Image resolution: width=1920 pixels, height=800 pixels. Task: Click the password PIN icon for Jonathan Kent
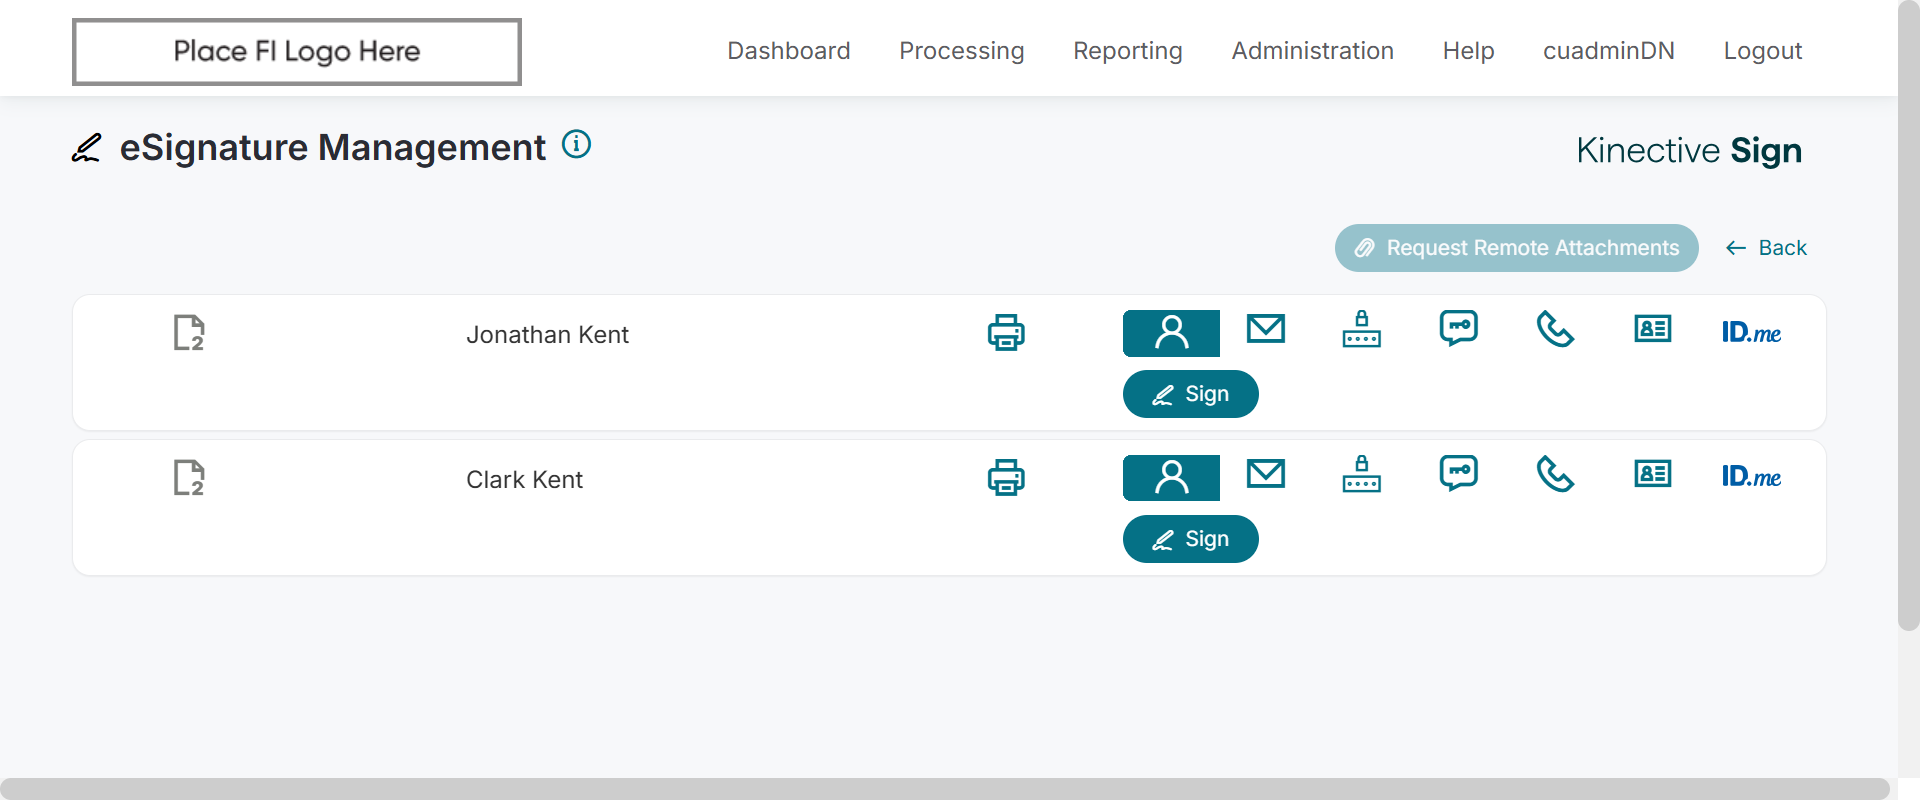coord(1361,329)
